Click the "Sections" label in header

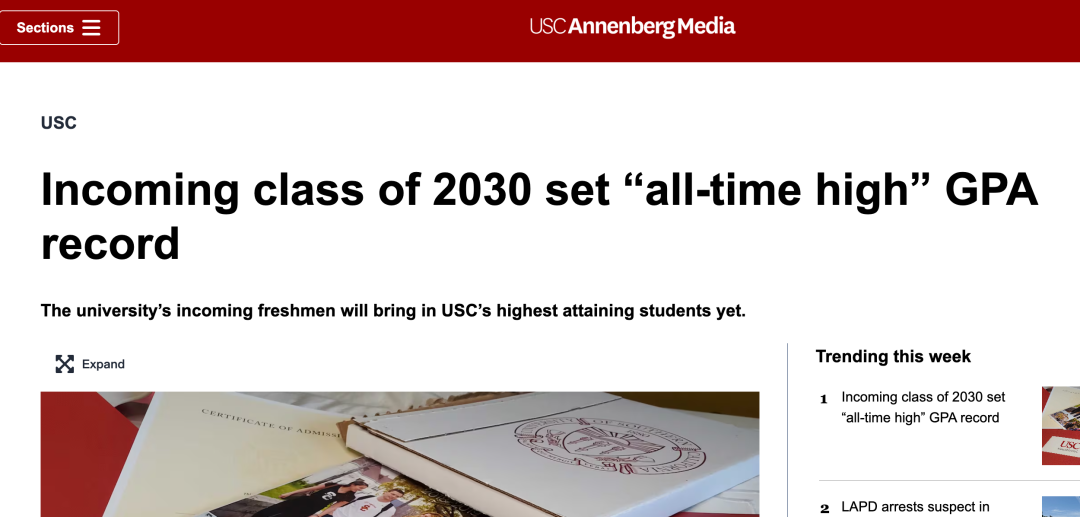[x=45, y=28]
